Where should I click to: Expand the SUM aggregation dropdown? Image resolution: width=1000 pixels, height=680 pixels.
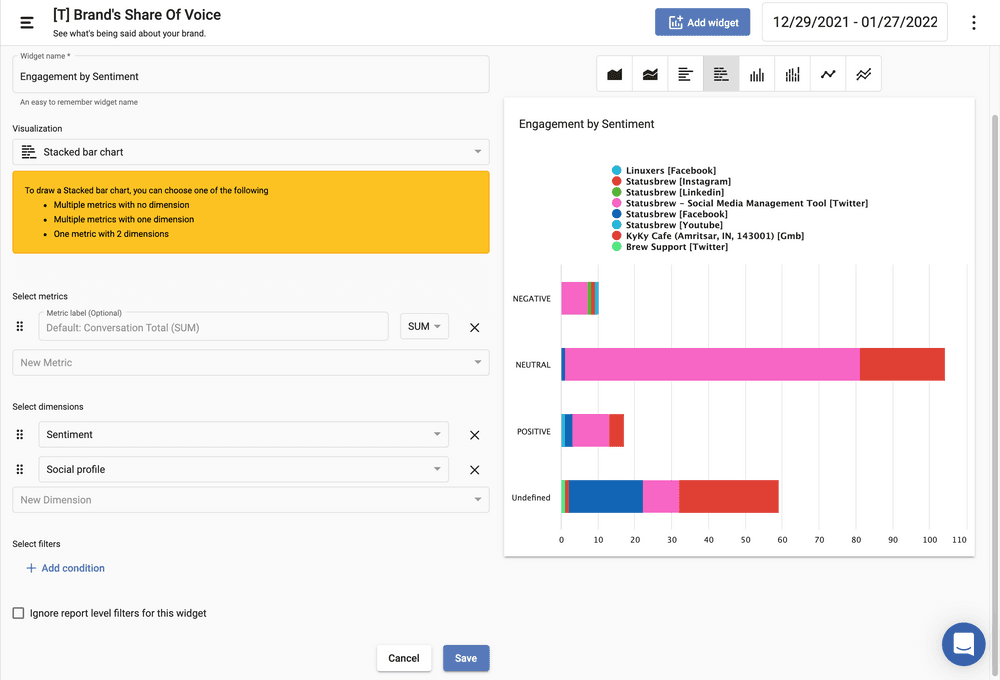[424, 327]
